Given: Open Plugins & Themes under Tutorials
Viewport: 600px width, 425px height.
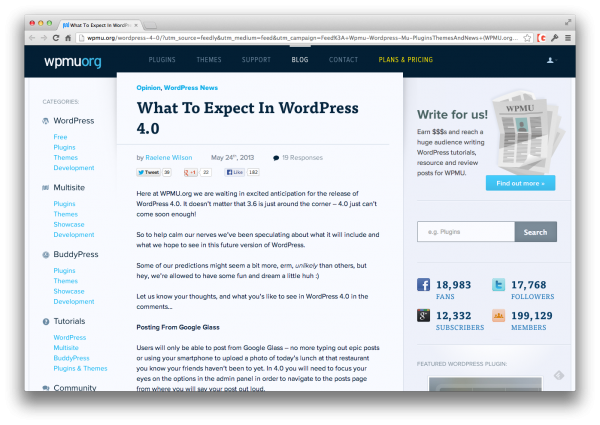Looking at the screenshot, I should pos(80,368).
